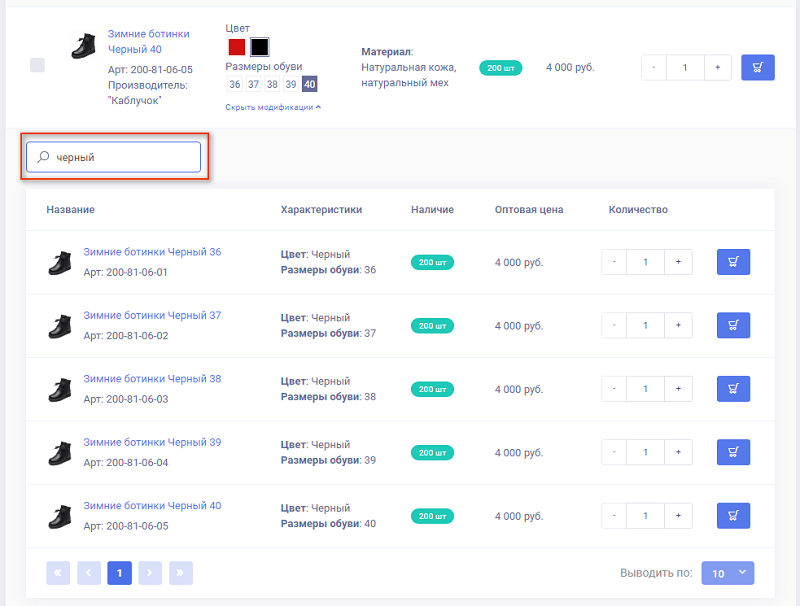
Task: Decrease quantity for Черный 36 row
Action: click(x=614, y=262)
